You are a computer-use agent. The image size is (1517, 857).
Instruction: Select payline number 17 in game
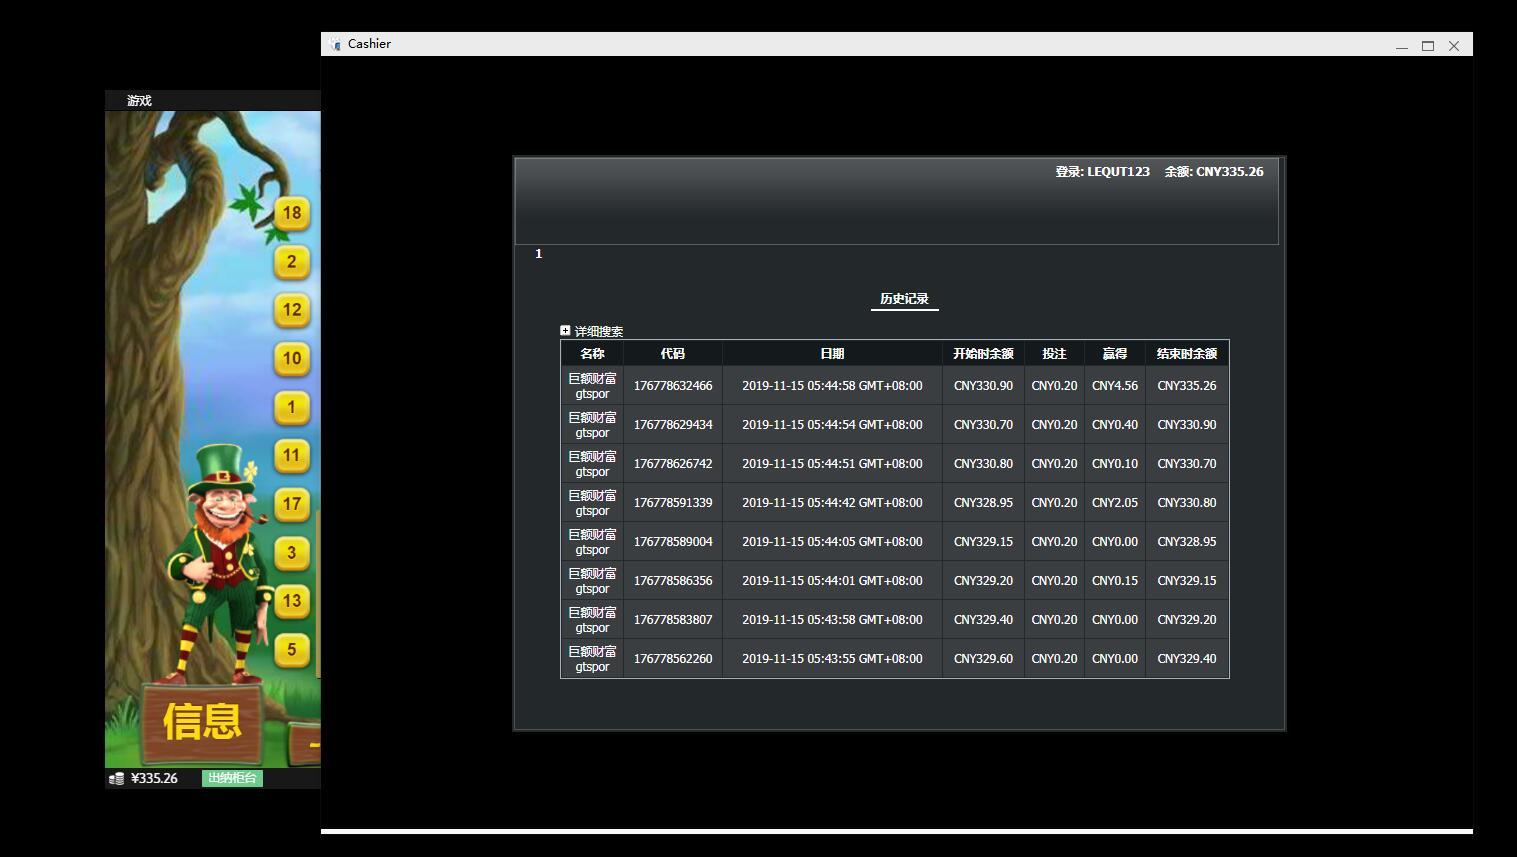292,504
